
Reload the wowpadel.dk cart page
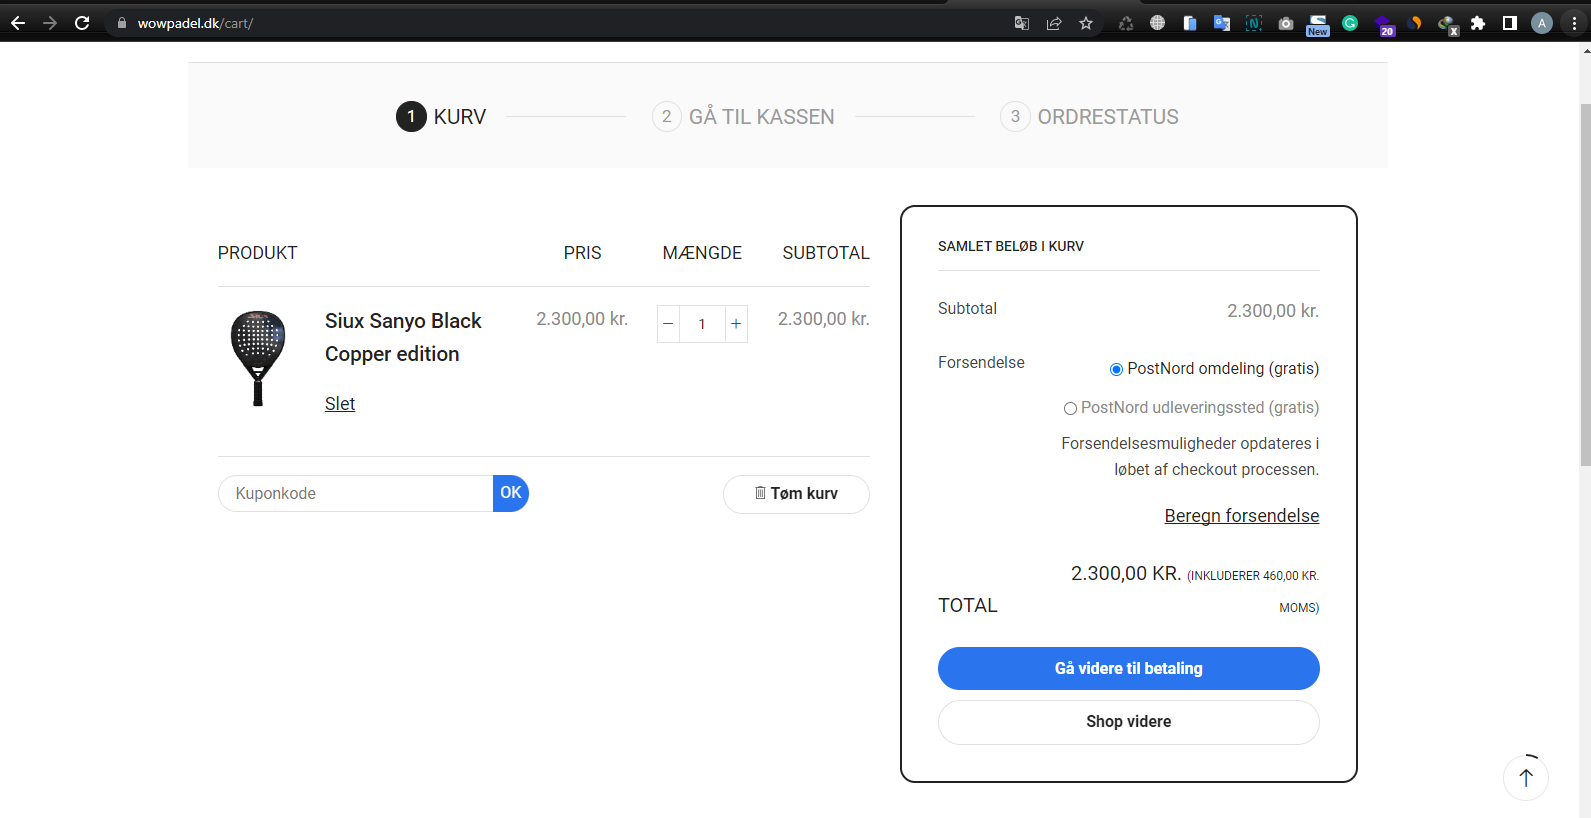click(82, 23)
